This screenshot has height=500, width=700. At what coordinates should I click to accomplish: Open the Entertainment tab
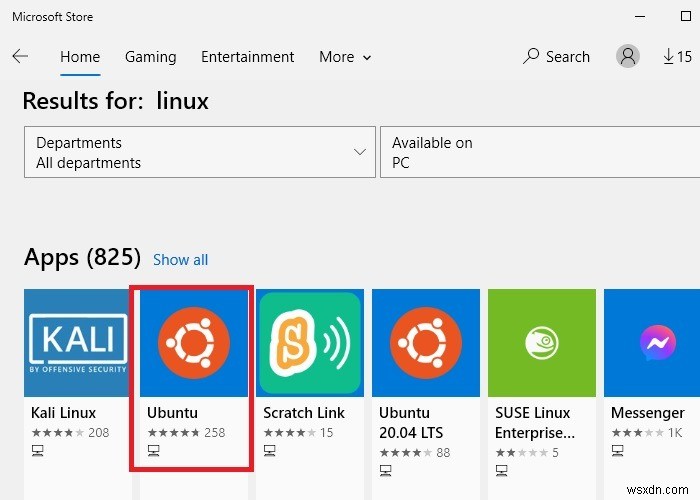pyautogui.click(x=247, y=57)
